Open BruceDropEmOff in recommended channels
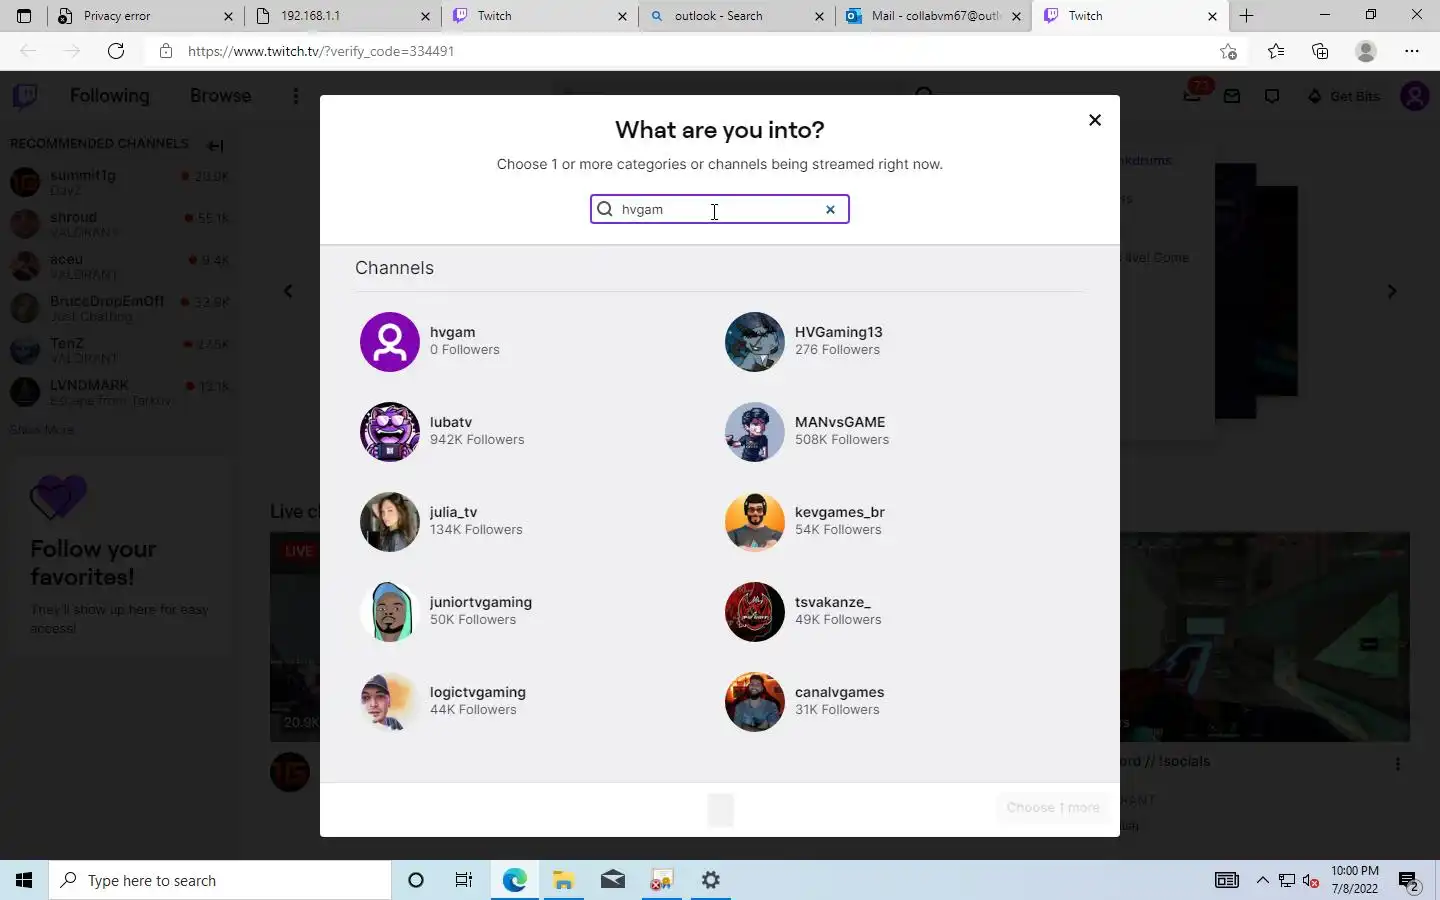The height and width of the screenshot is (900, 1440). 120,308
